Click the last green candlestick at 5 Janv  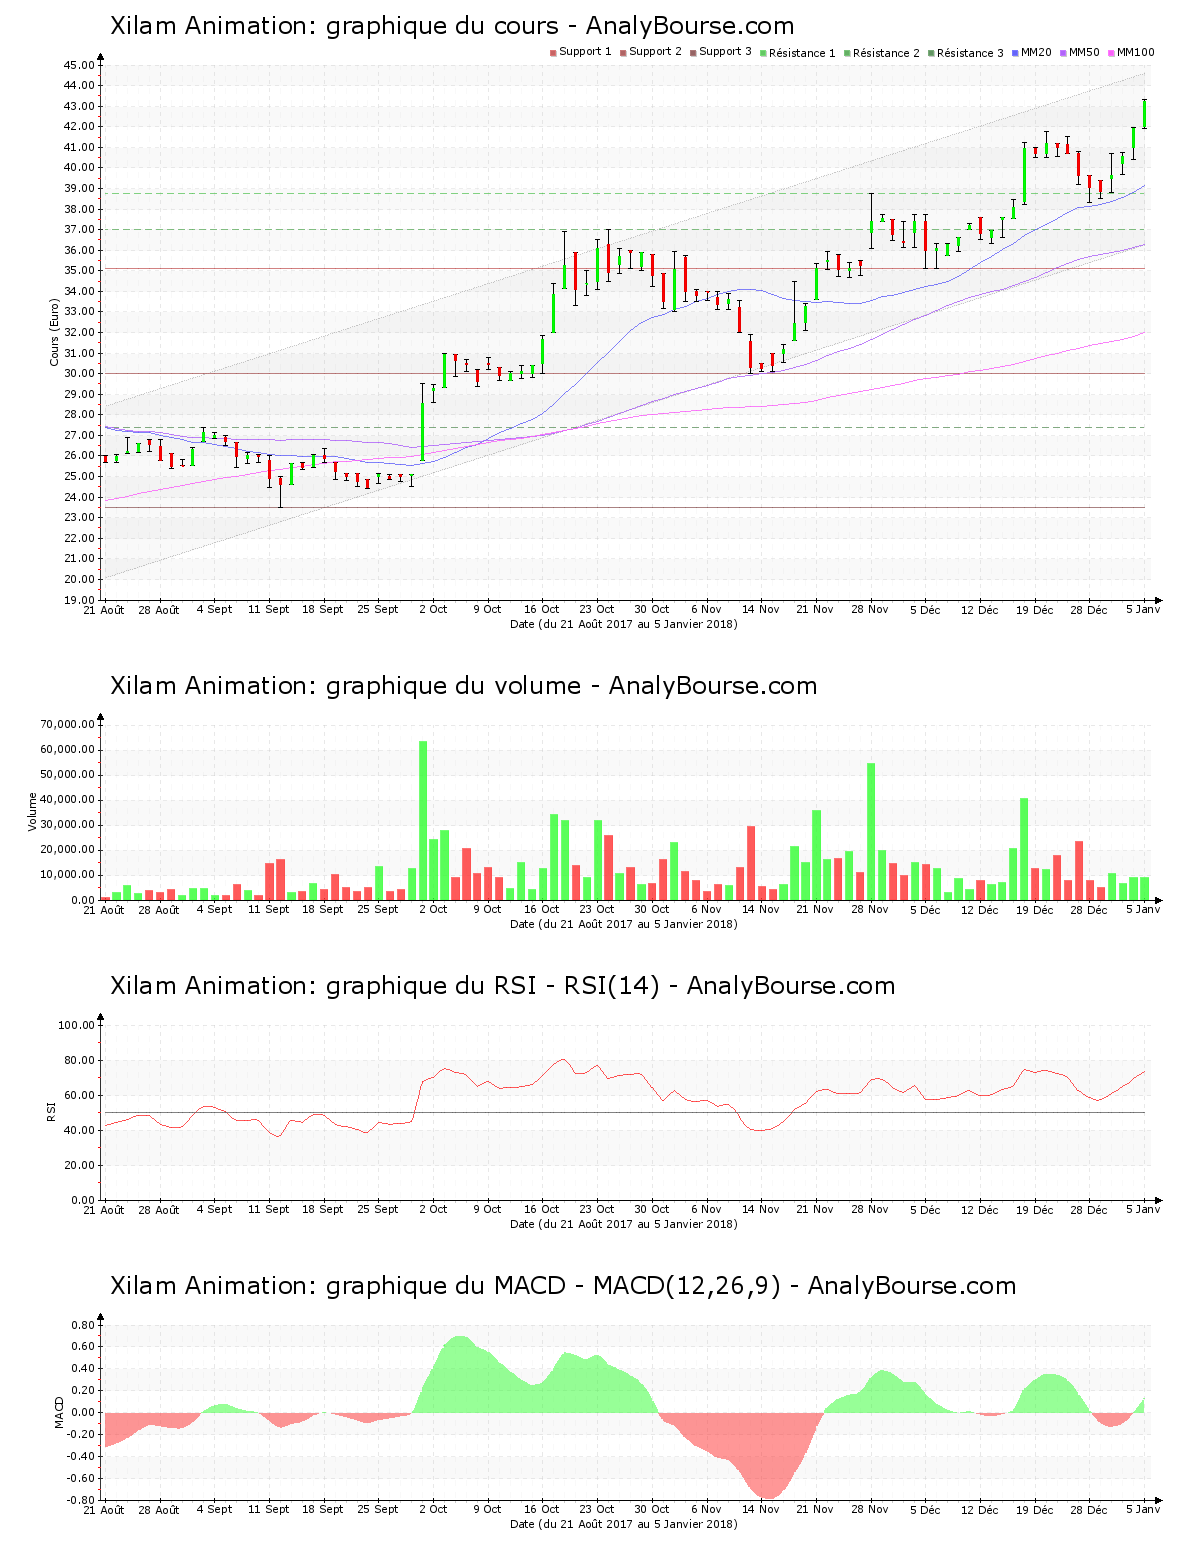(x=1144, y=113)
